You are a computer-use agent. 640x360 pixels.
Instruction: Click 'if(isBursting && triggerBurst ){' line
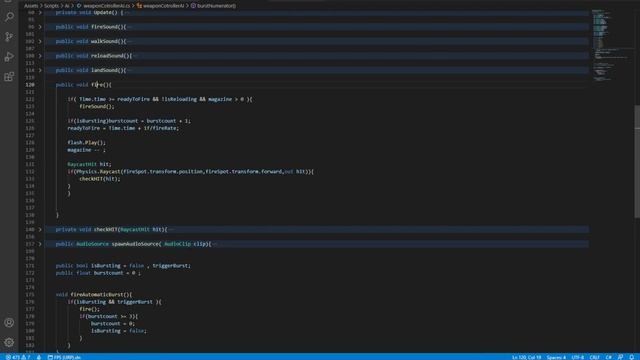point(114,302)
